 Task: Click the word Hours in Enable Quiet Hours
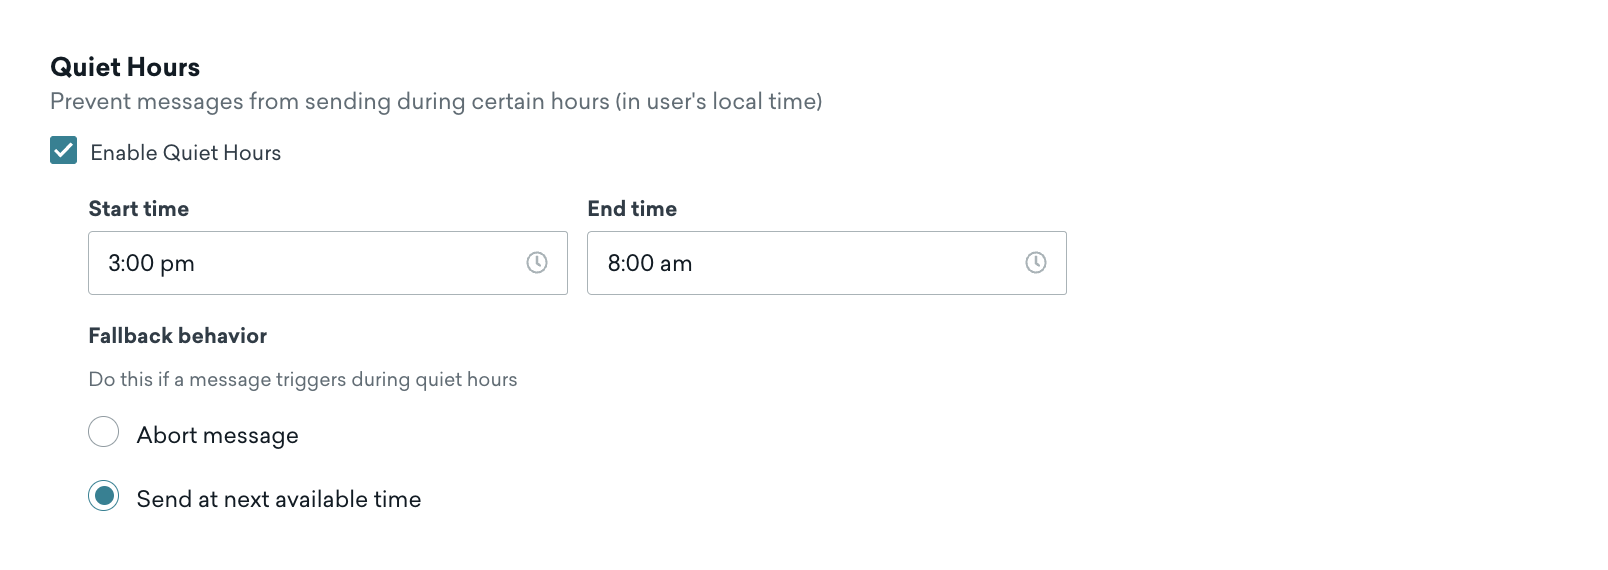pos(252,153)
